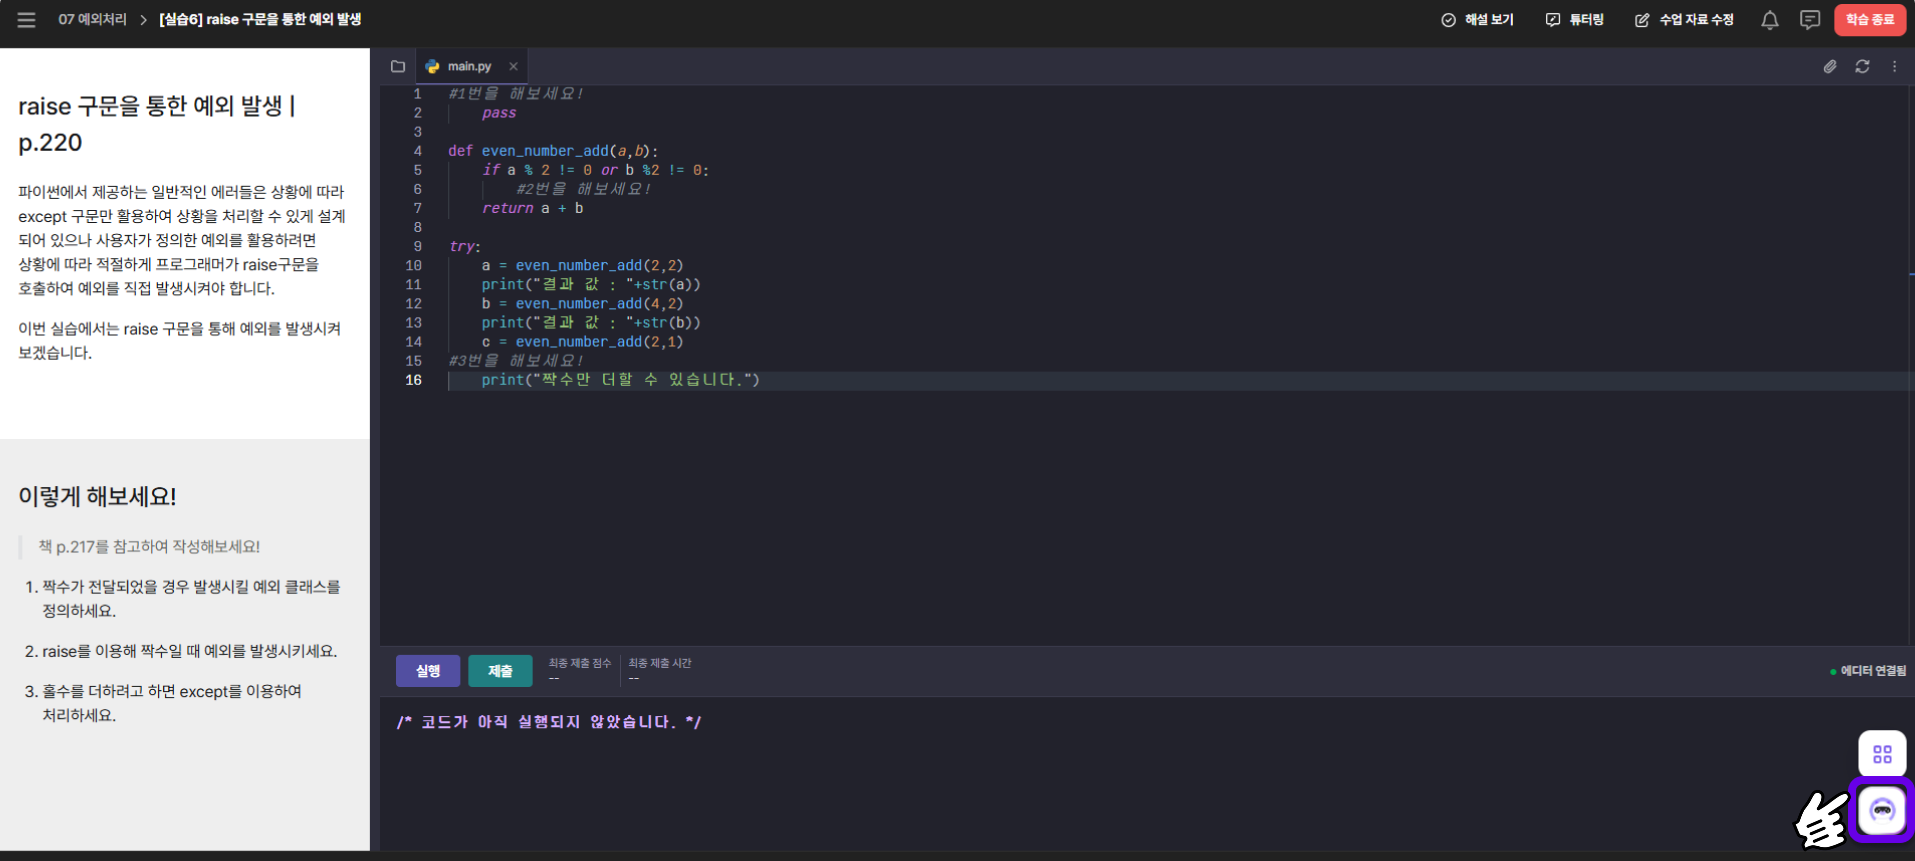
Task: Click the grid apps button above chatbot
Action: 1882,754
